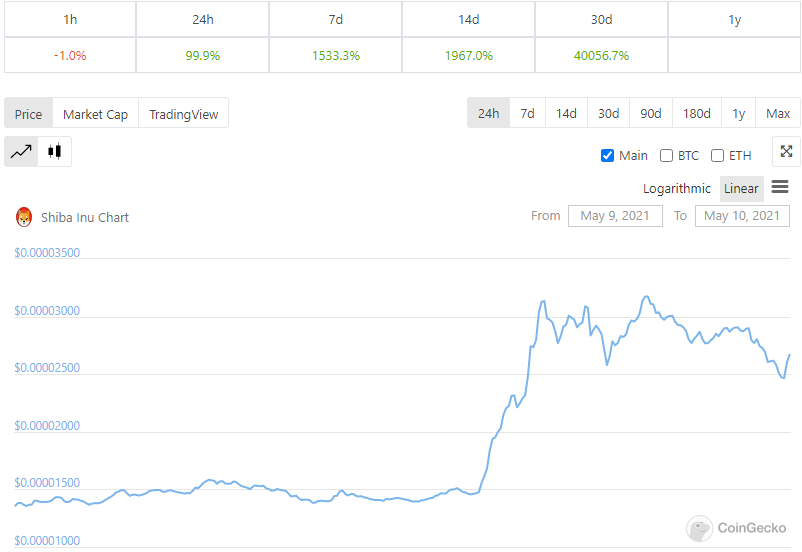The height and width of the screenshot is (552, 802).
Task: Click the 1533.3% 7d change value
Action: pos(336,55)
